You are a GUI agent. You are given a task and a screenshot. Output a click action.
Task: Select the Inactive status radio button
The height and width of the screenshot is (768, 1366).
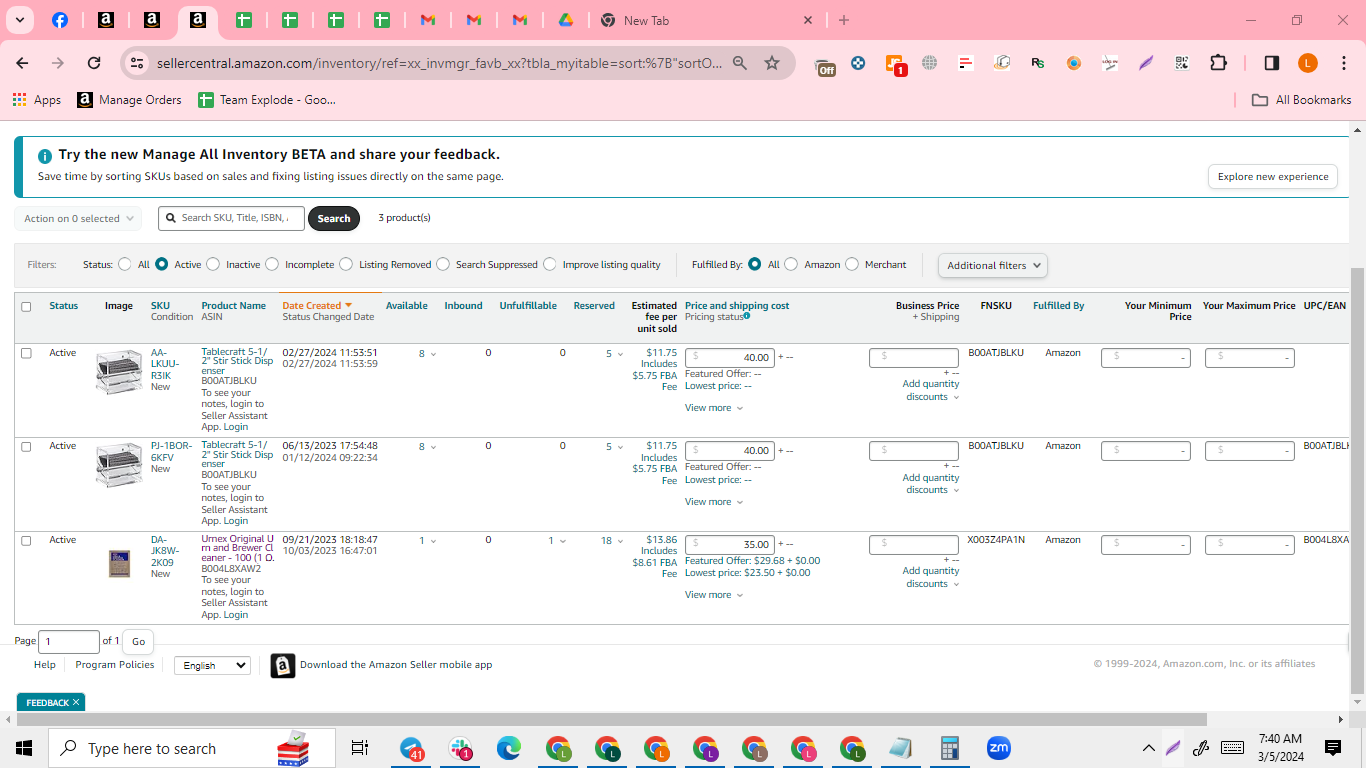[x=213, y=265]
